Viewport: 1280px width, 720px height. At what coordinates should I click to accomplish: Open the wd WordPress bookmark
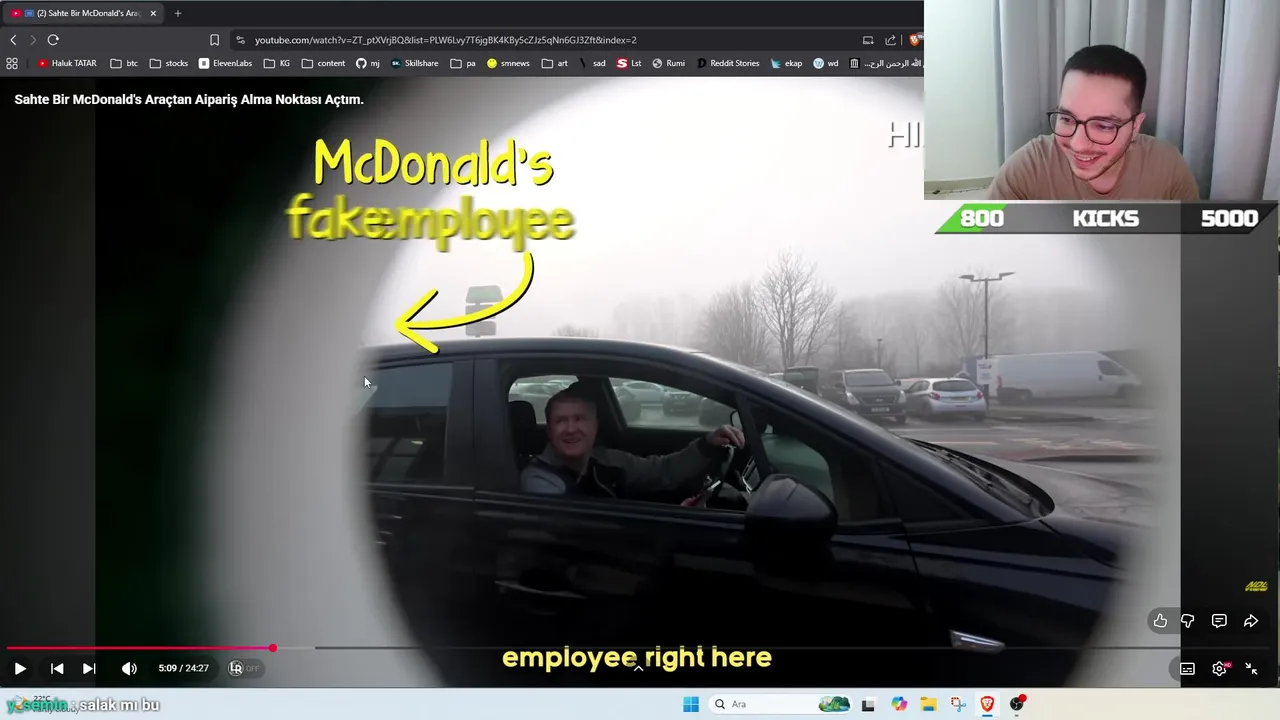coord(826,63)
